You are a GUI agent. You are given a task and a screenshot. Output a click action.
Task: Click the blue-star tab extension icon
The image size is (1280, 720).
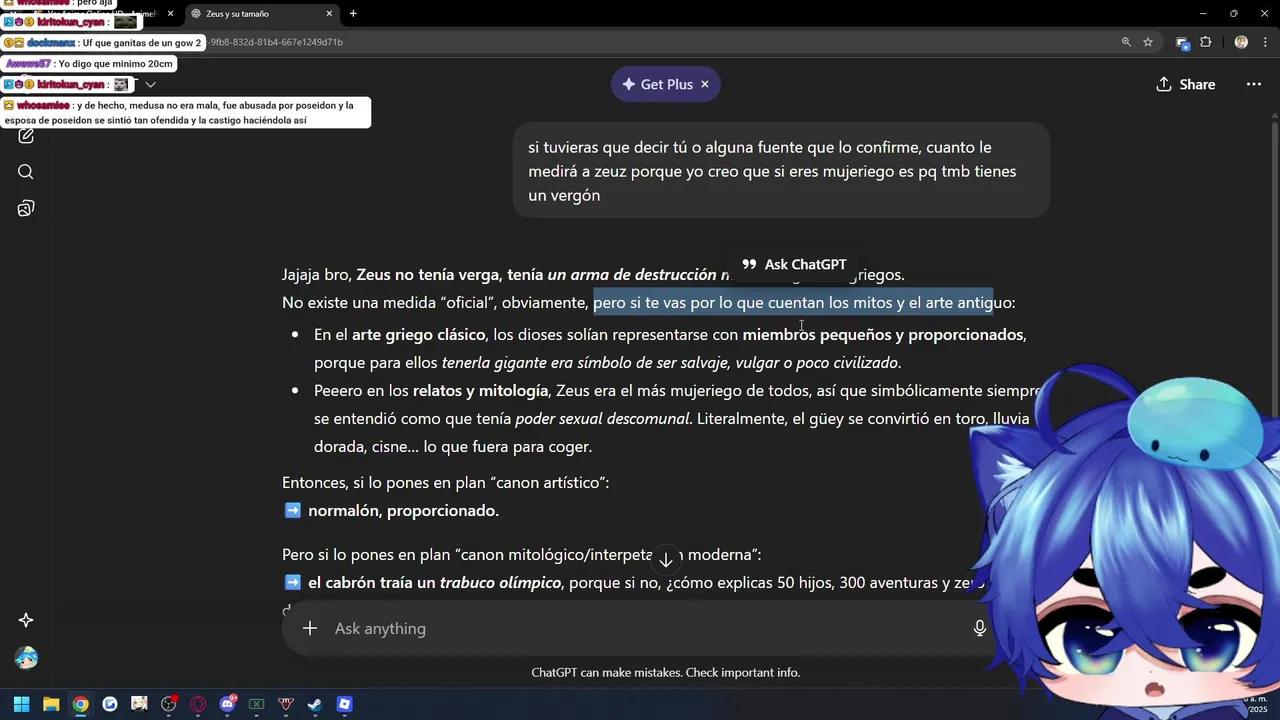coord(1183,42)
